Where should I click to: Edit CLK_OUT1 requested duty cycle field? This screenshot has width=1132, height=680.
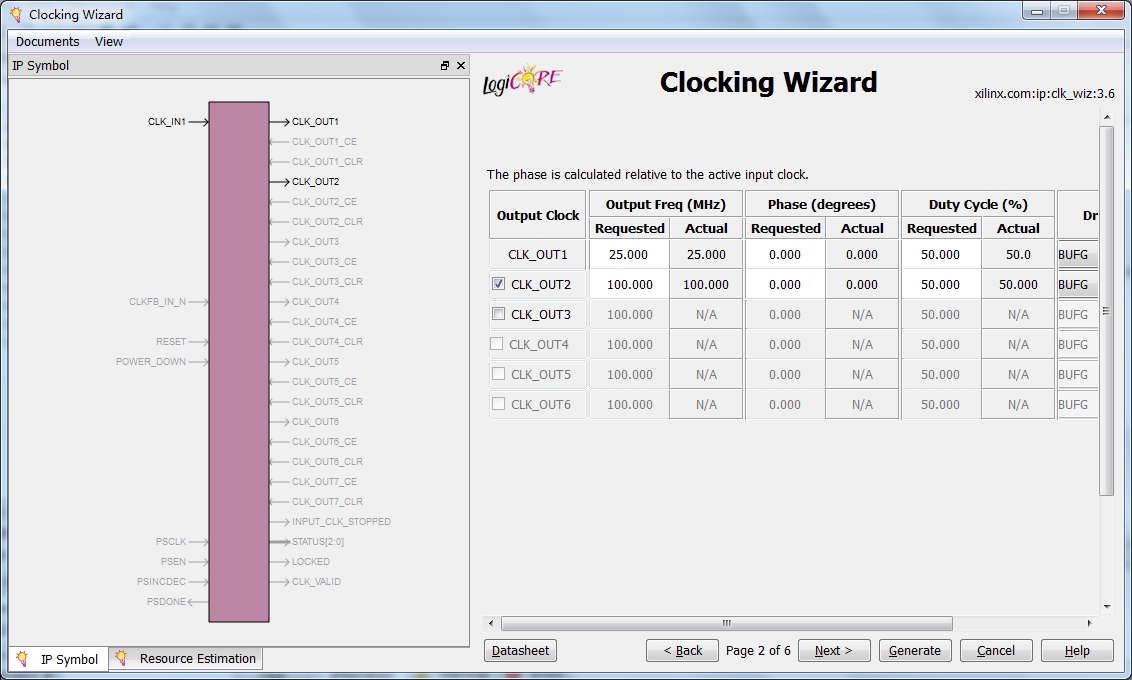pyautogui.click(x=941, y=254)
